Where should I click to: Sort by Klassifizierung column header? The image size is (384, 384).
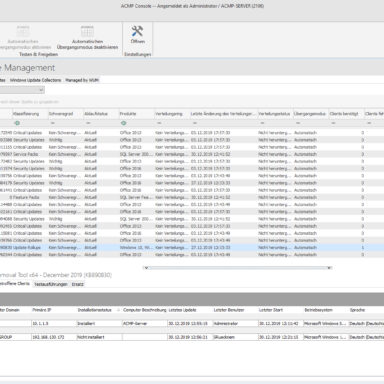coord(30,114)
